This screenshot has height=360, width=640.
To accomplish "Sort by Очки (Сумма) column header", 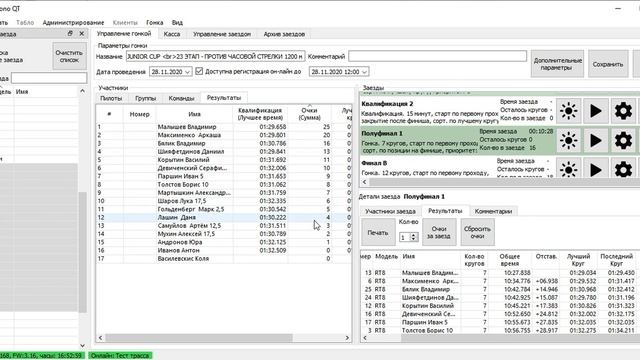I will 309,114.
